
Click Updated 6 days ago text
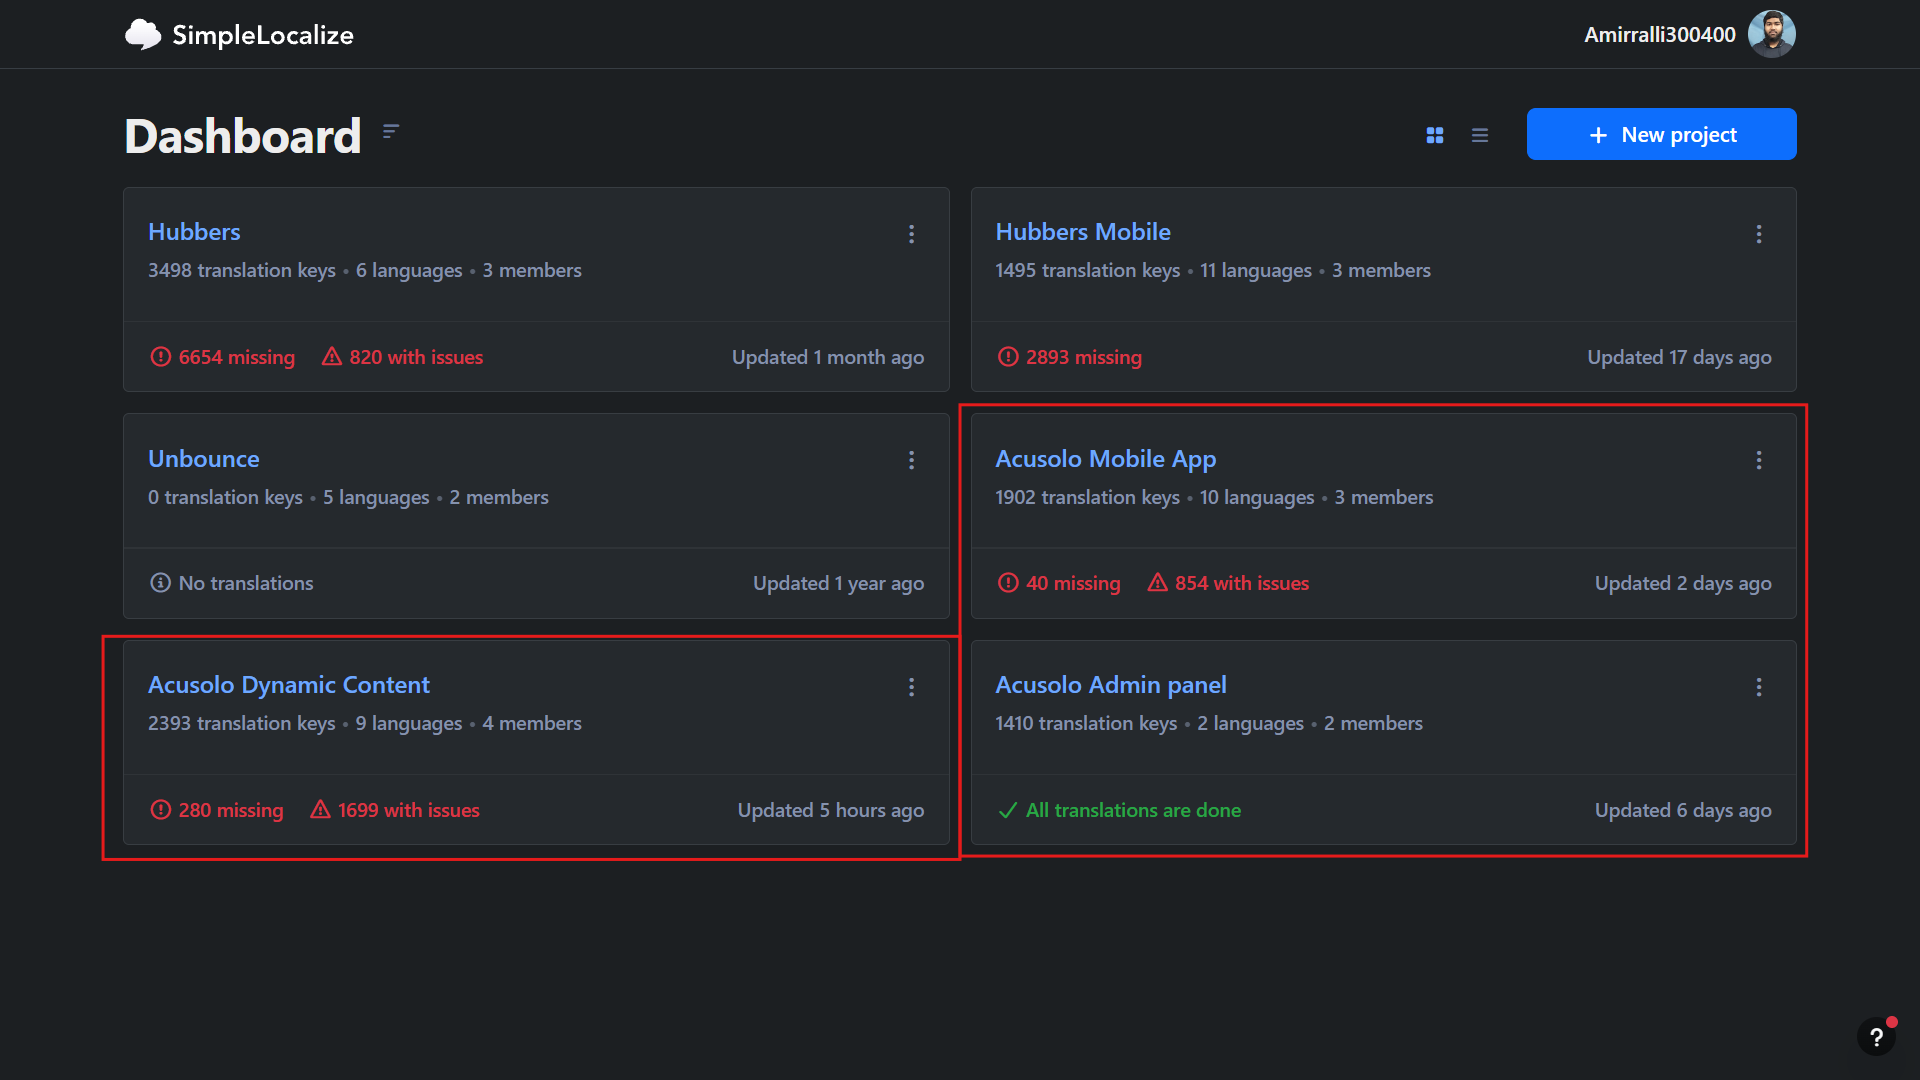click(1683, 810)
